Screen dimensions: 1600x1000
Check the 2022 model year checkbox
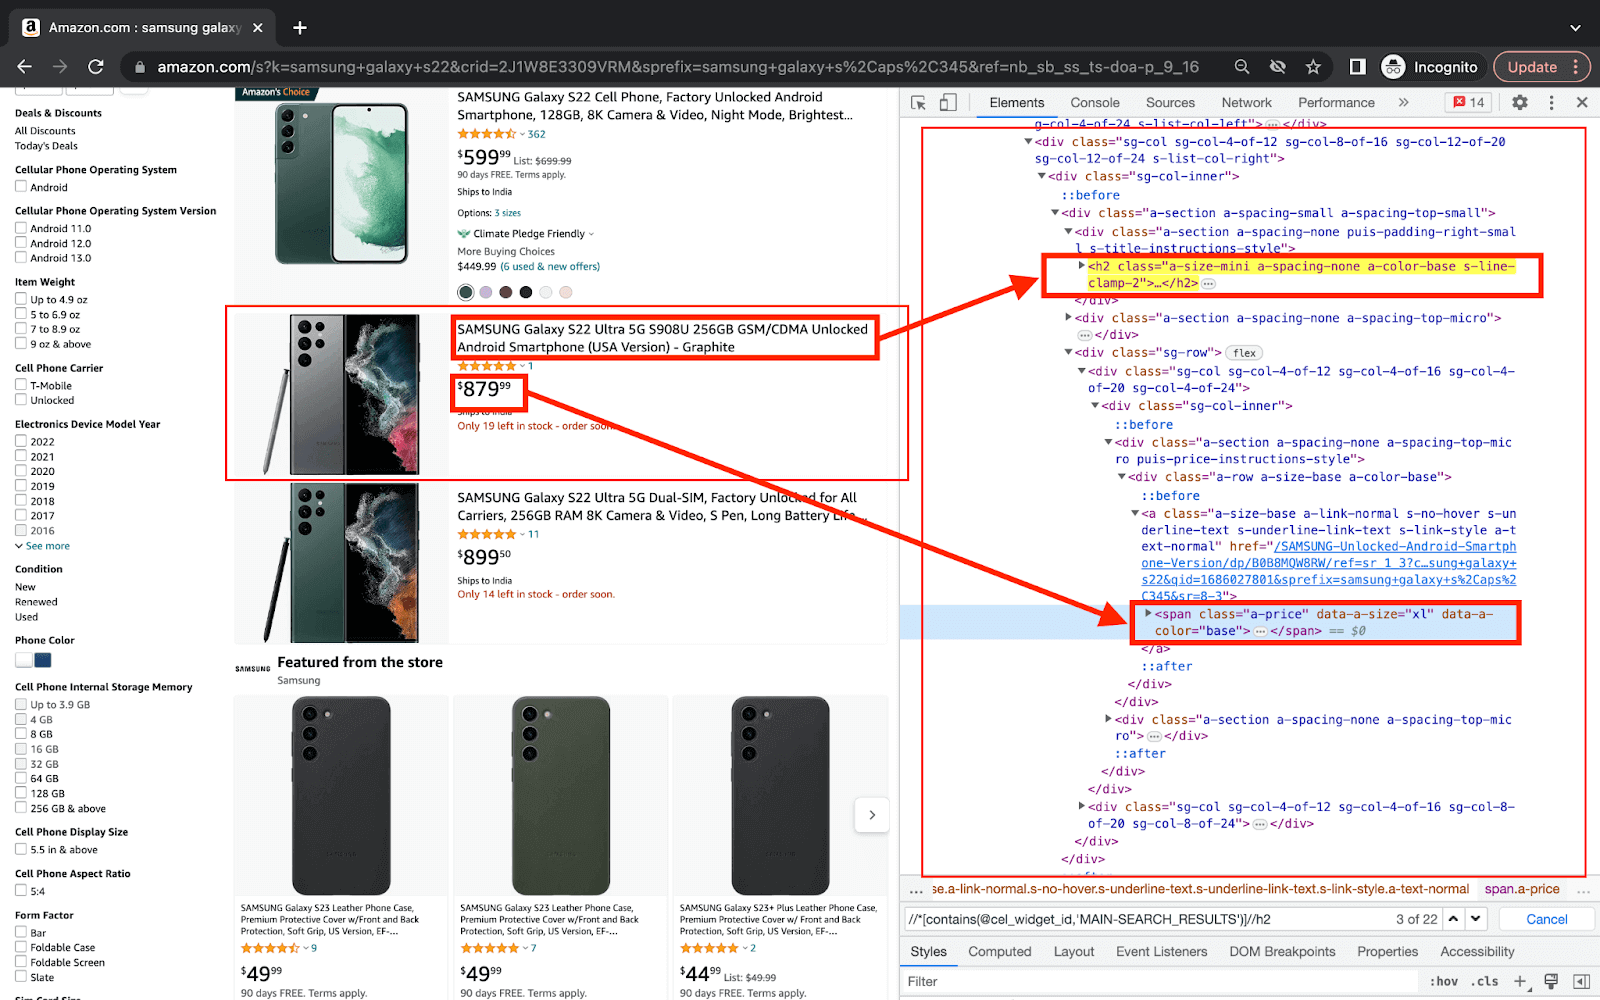pos(21,441)
